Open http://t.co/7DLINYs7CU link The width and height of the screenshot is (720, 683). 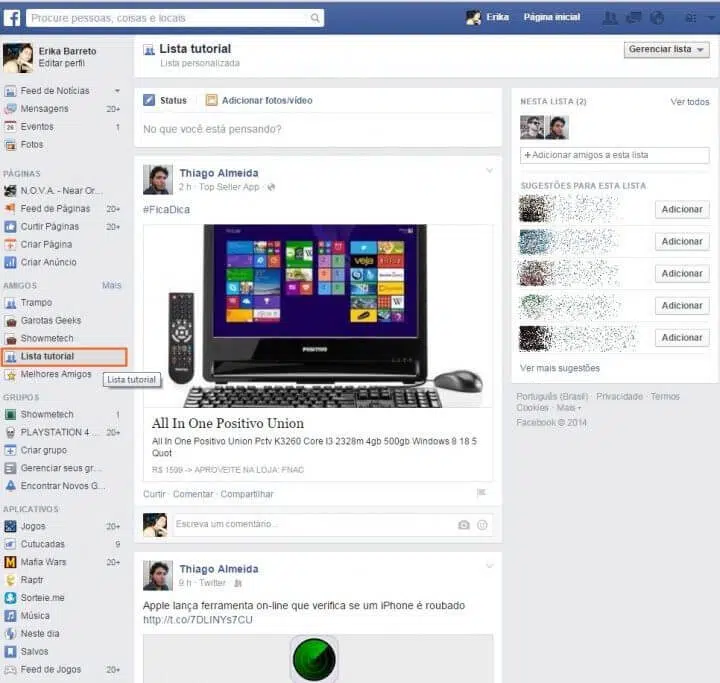click(197, 620)
